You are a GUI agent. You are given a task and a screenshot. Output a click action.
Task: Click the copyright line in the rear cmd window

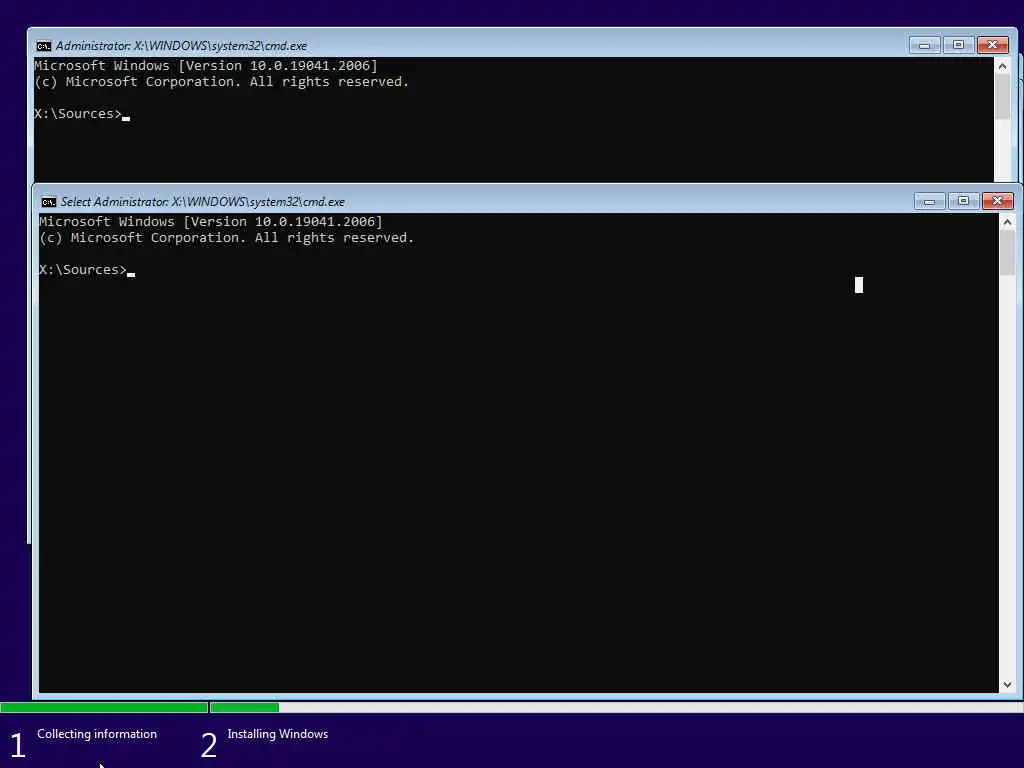coord(221,82)
